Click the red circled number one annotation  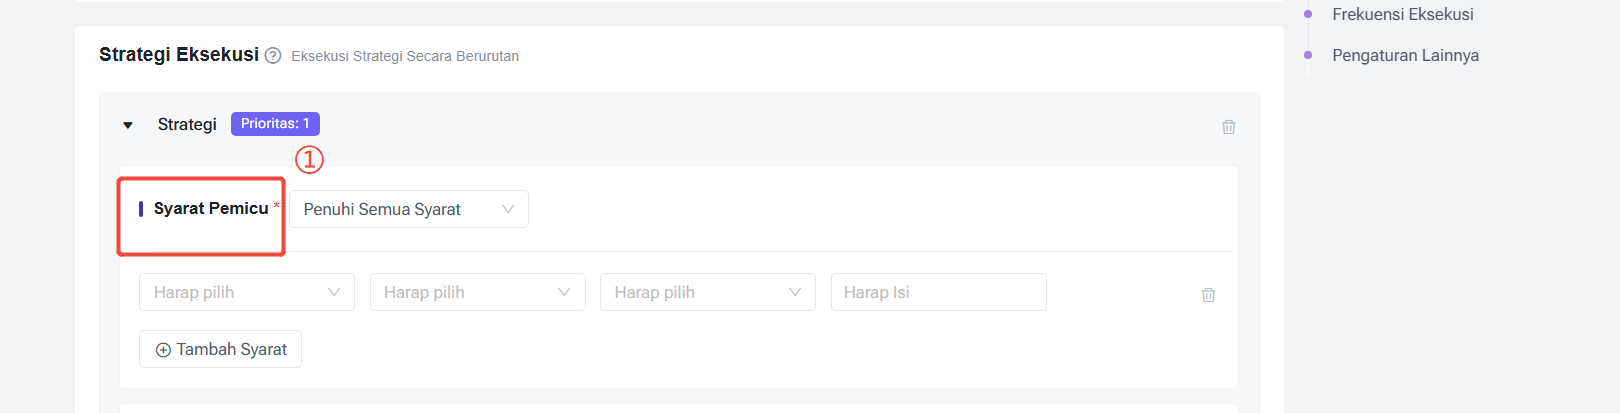pyautogui.click(x=309, y=159)
